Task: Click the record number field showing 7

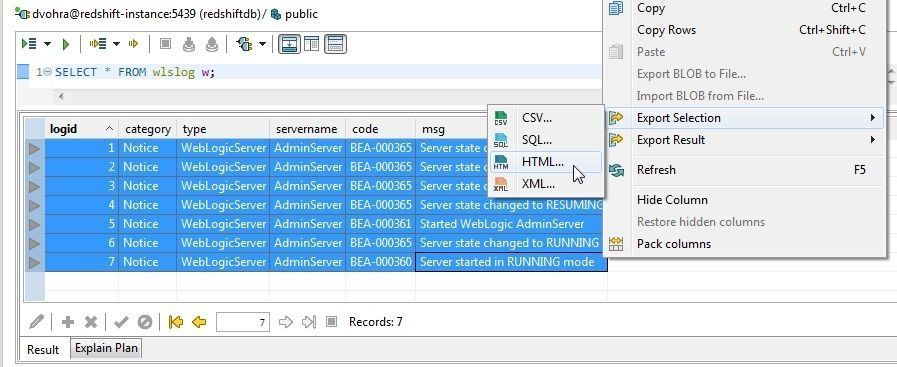Action: (x=243, y=322)
